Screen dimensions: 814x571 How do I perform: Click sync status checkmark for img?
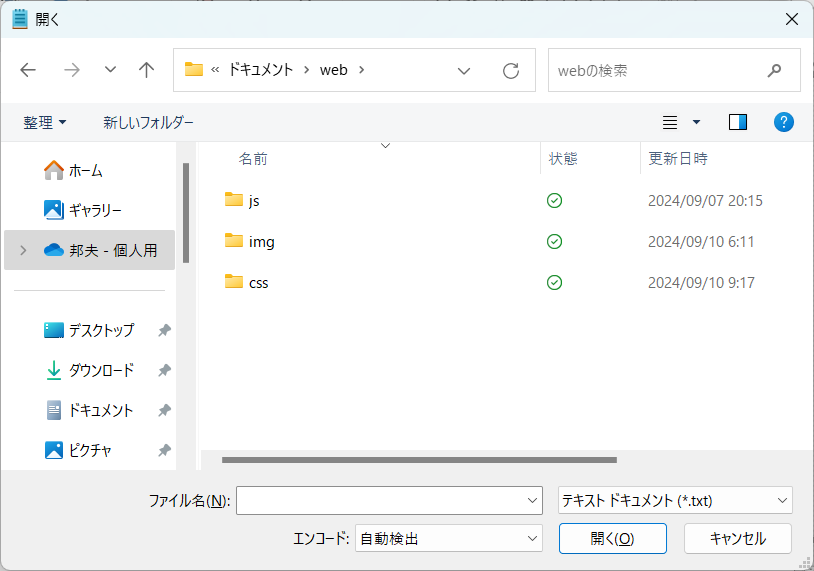tap(554, 241)
